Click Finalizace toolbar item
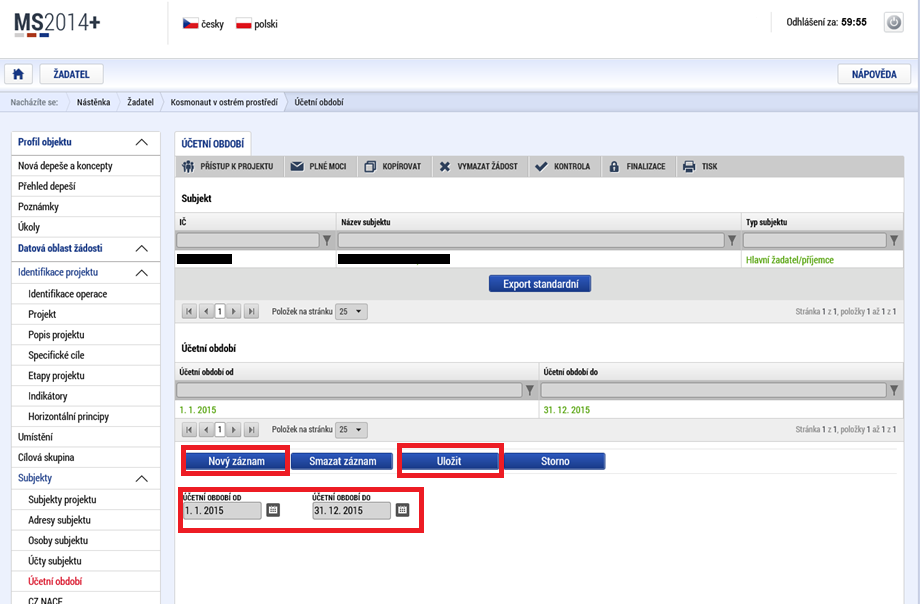920x604 pixels. [x=638, y=167]
